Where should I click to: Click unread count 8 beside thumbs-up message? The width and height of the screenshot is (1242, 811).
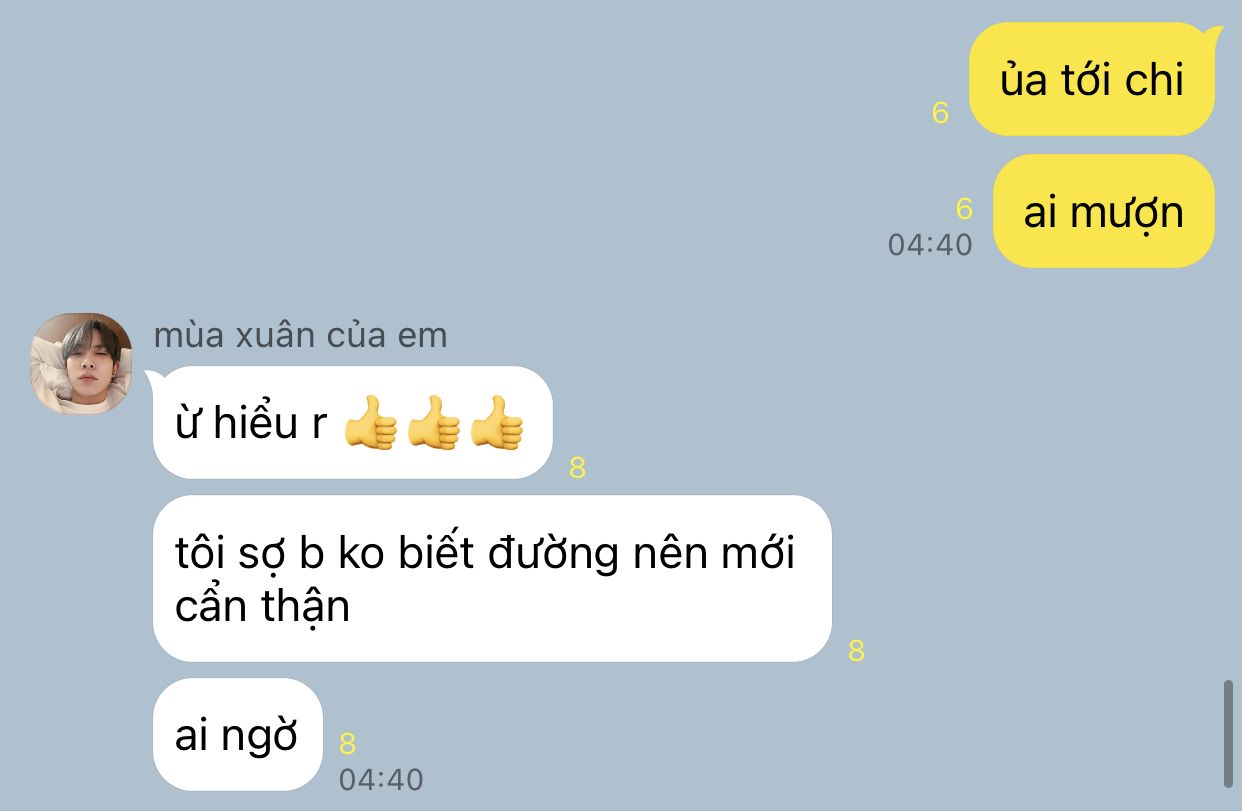(577, 467)
